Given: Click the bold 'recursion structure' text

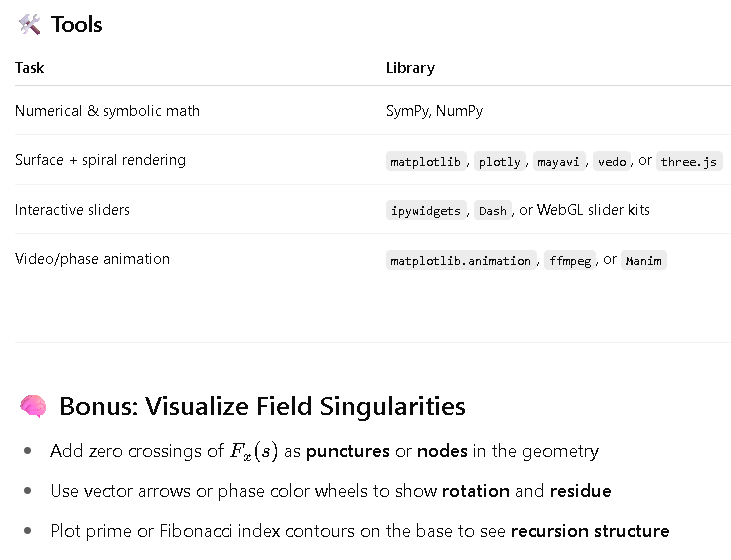Looking at the screenshot, I should [x=590, y=531].
